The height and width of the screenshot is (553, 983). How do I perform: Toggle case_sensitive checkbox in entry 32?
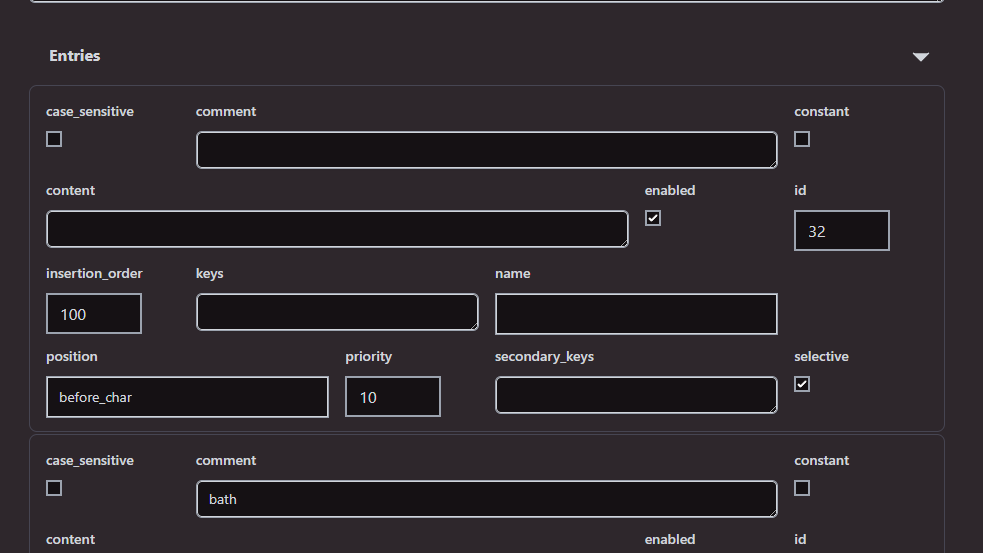(54, 139)
